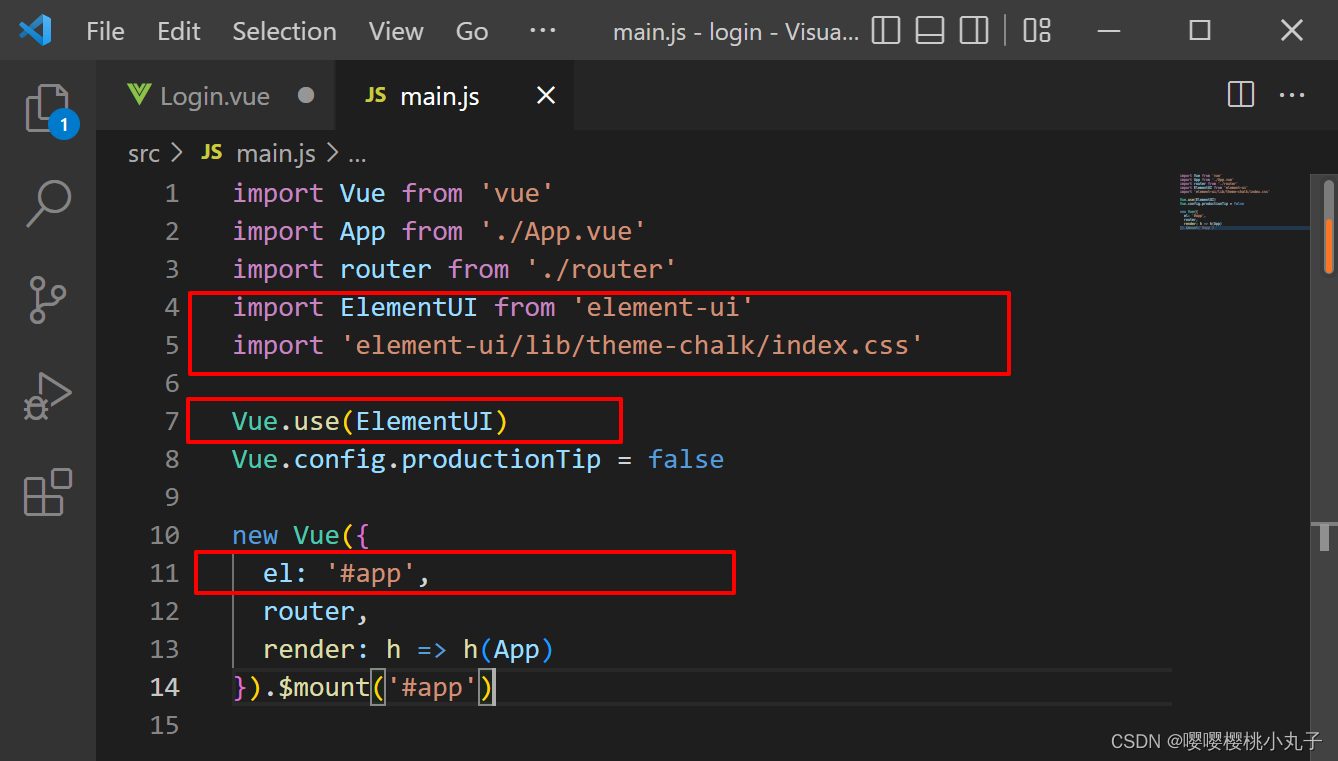Open the Selection menu

284,31
